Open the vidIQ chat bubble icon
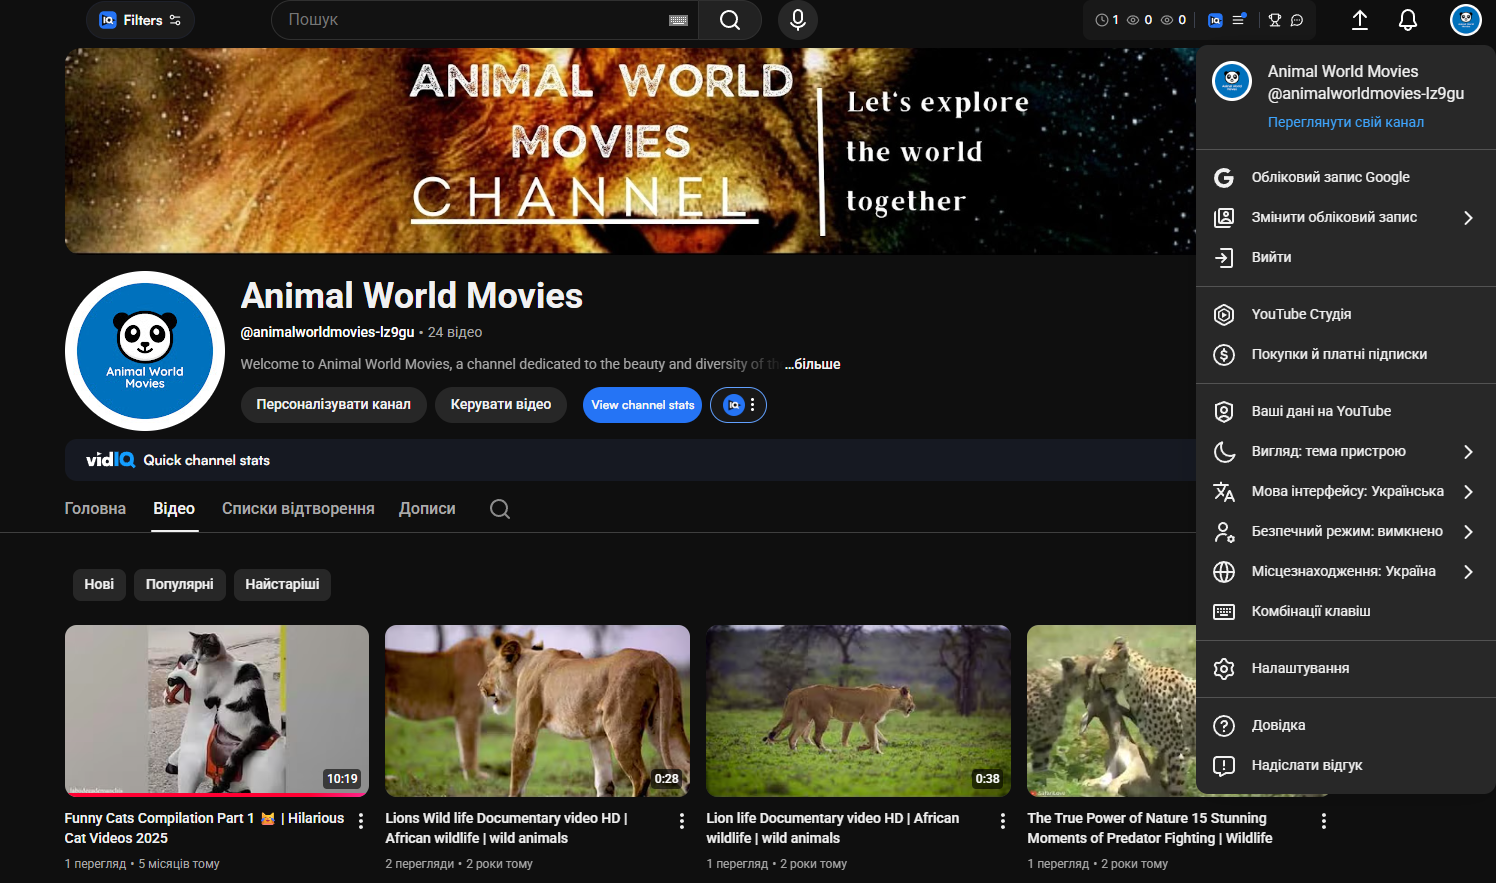The height and width of the screenshot is (883, 1496). coord(1297,20)
